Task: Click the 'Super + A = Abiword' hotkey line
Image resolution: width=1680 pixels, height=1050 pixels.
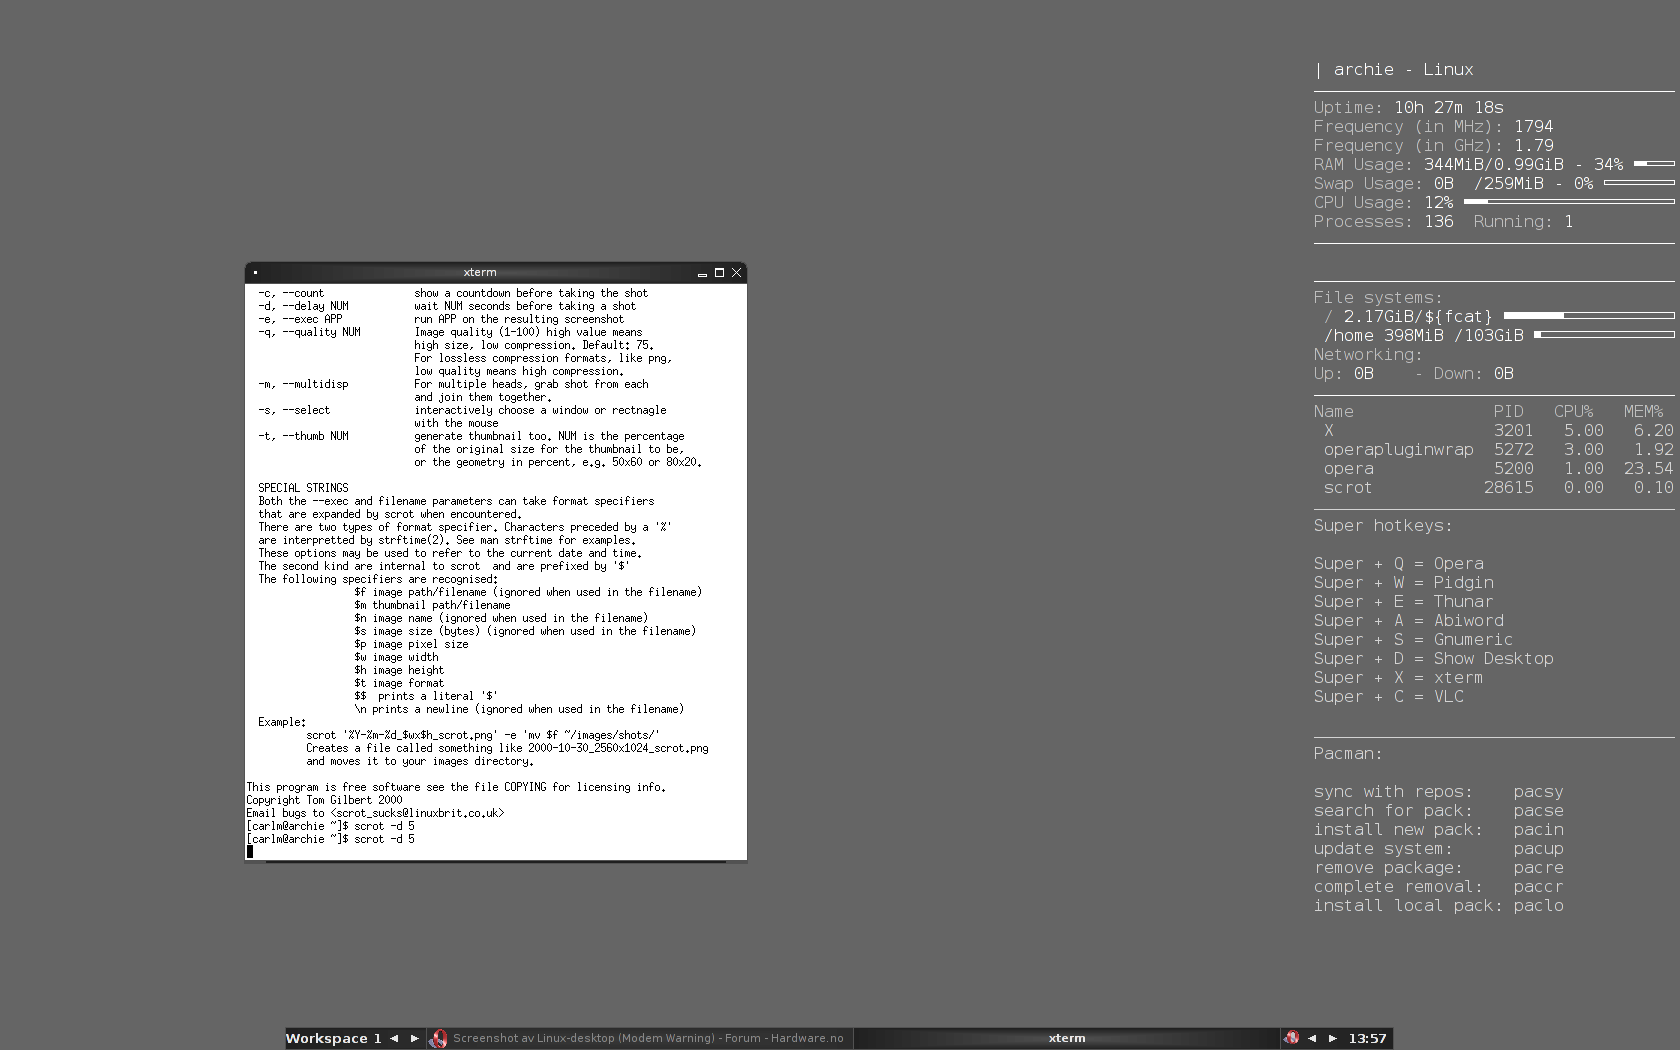Action: click(x=1408, y=621)
